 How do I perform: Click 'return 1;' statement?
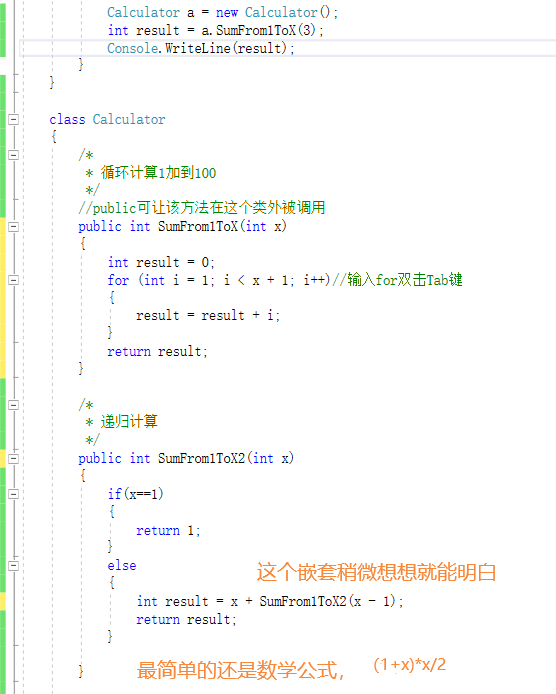click(x=168, y=530)
